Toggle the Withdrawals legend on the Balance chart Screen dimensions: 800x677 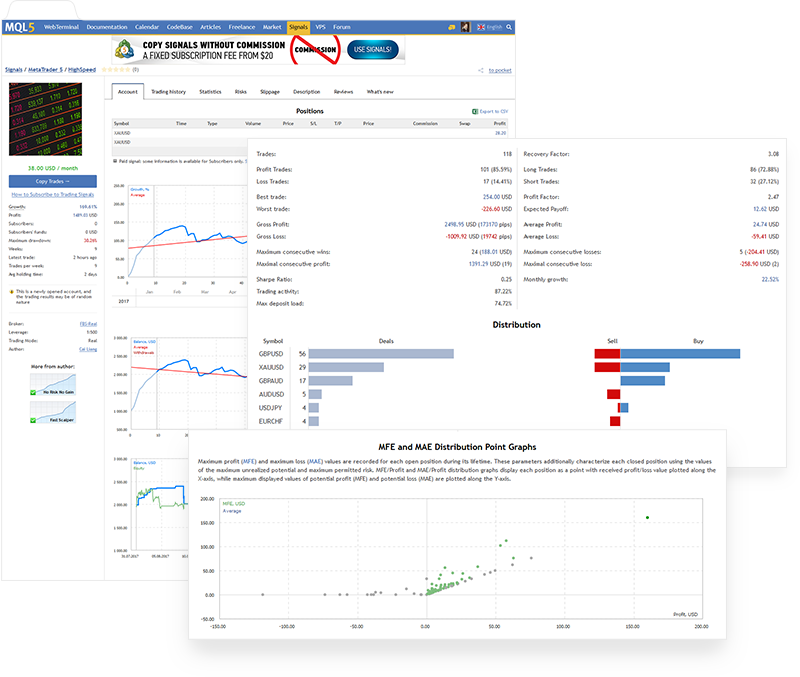point(144,353)
